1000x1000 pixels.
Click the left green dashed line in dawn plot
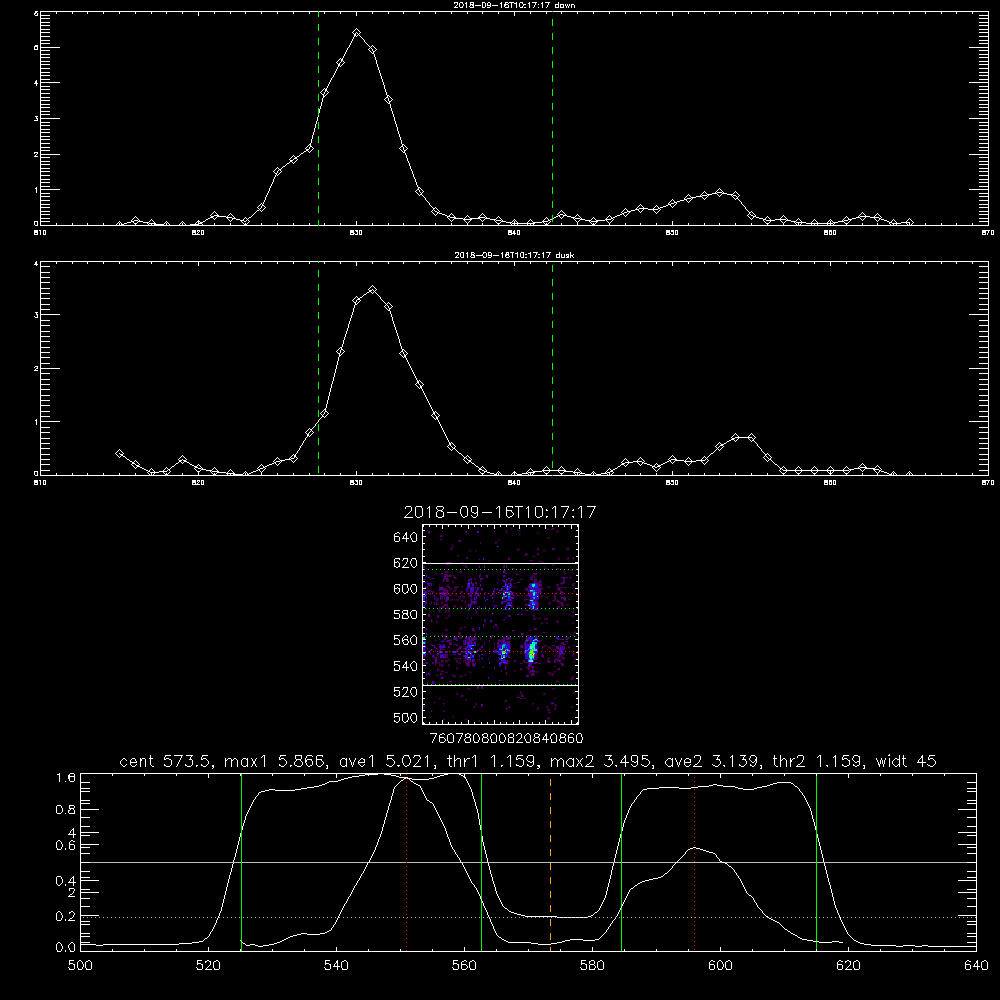318,118
